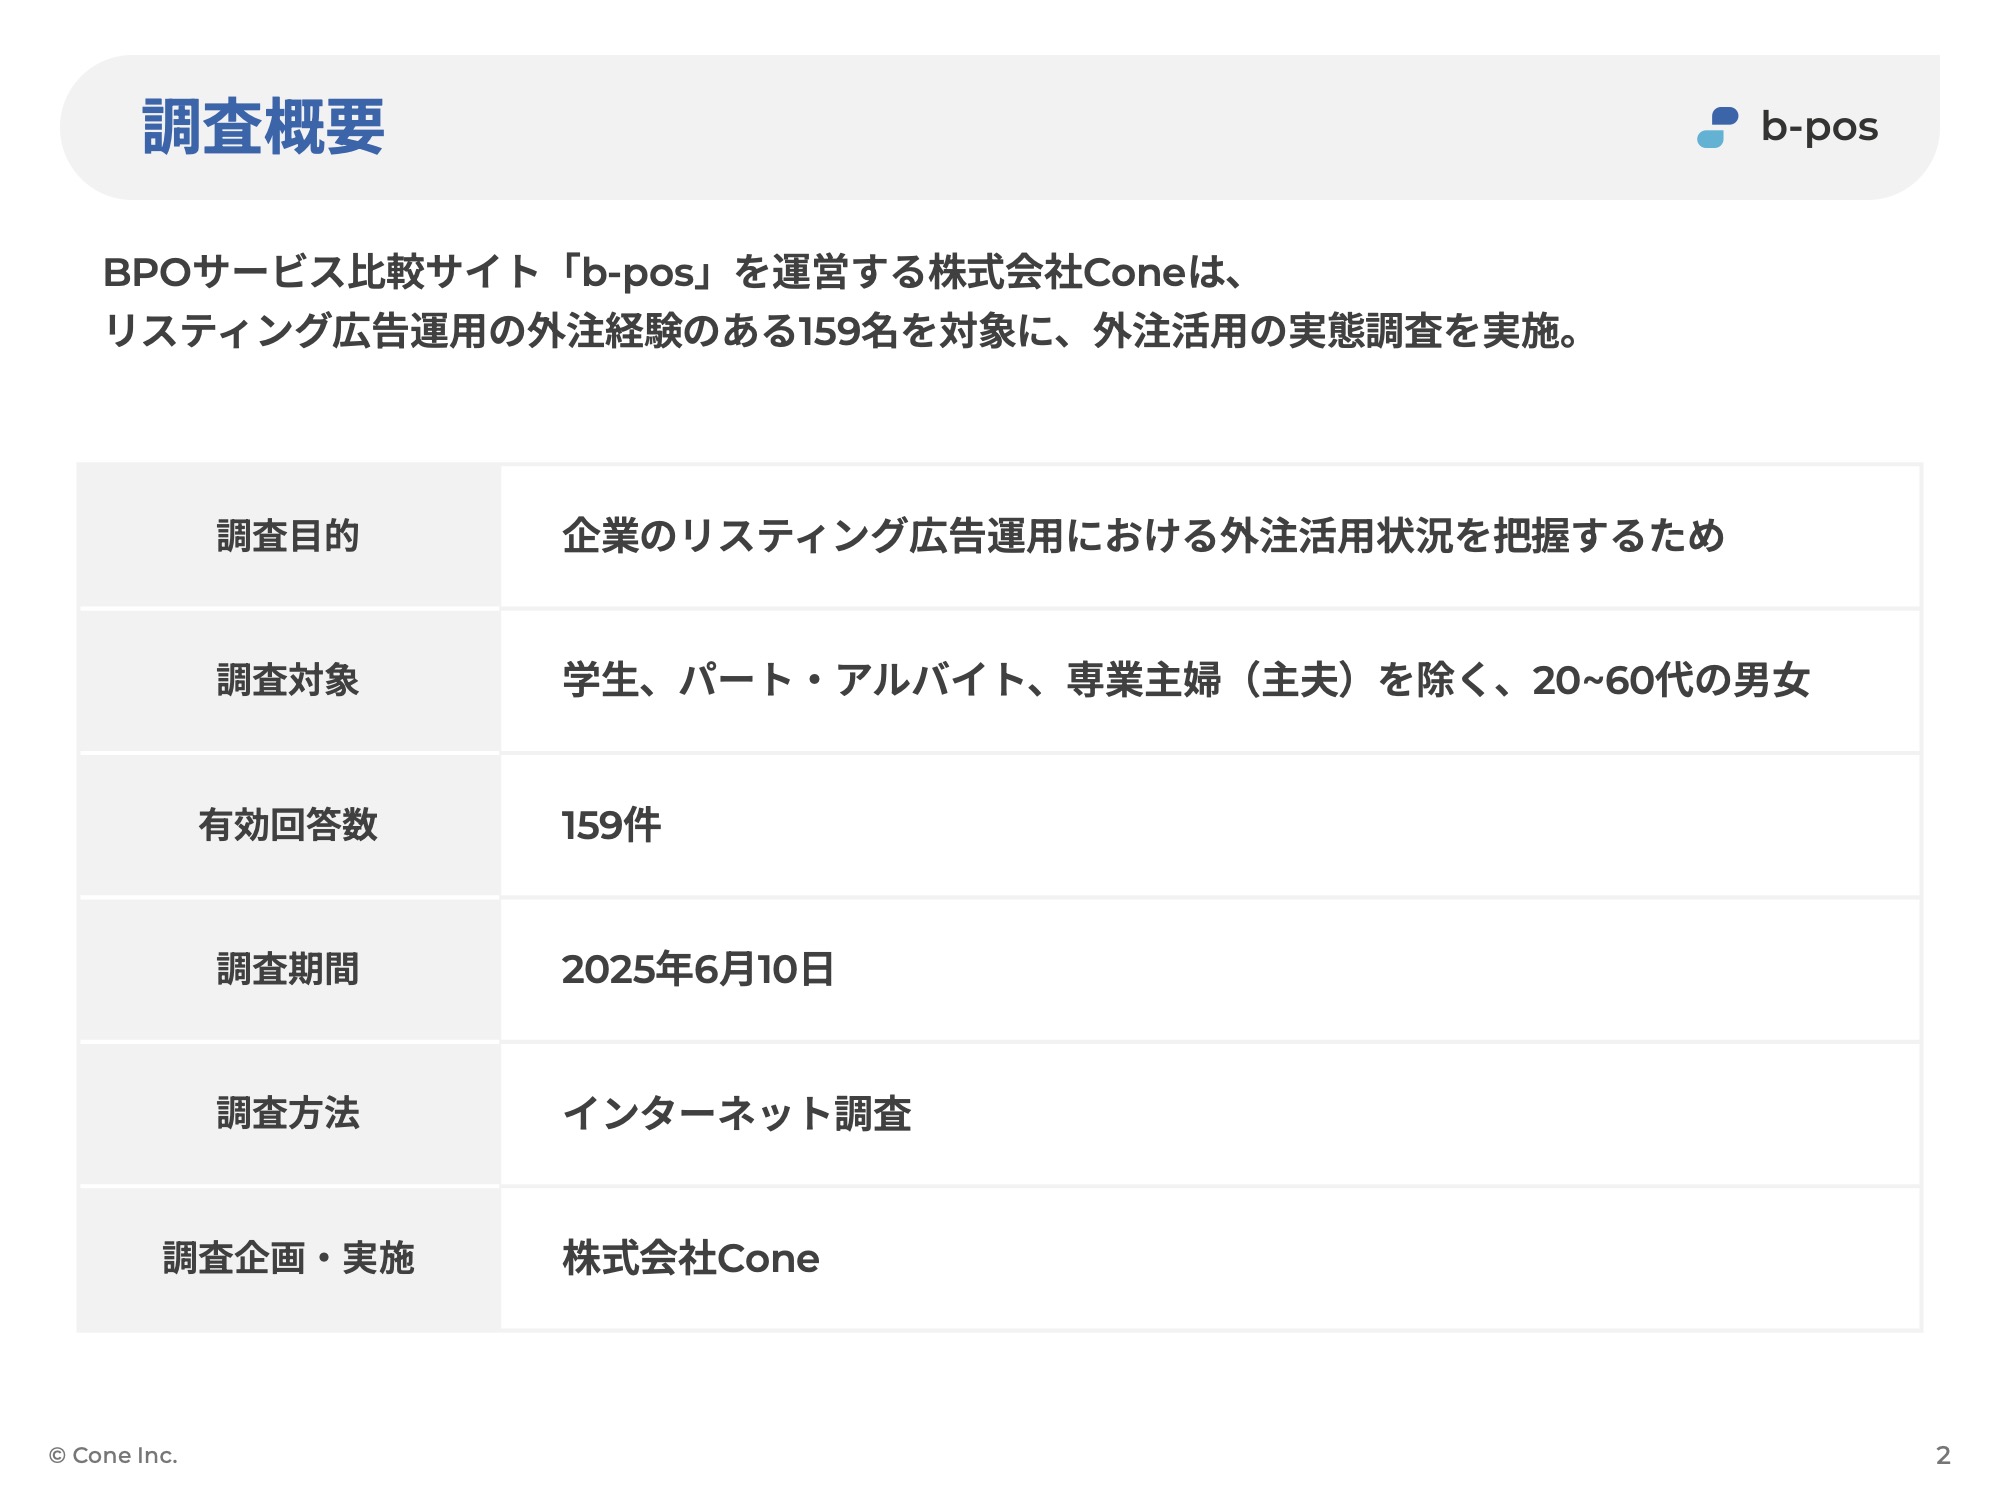
Task: Select the 有効回答数 row header
Action: [289, 825]
